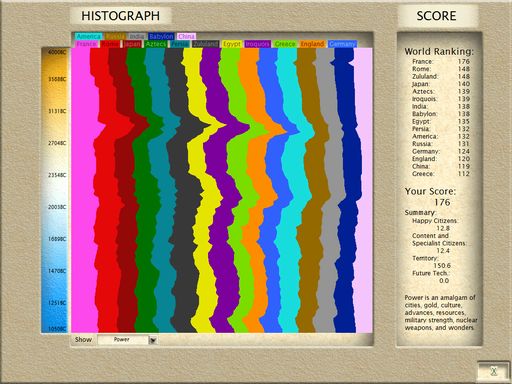Image resolution: width=512 pixels, height=384 pixels.
Task: Click the Your Score value 176
Action: (442, 202)
